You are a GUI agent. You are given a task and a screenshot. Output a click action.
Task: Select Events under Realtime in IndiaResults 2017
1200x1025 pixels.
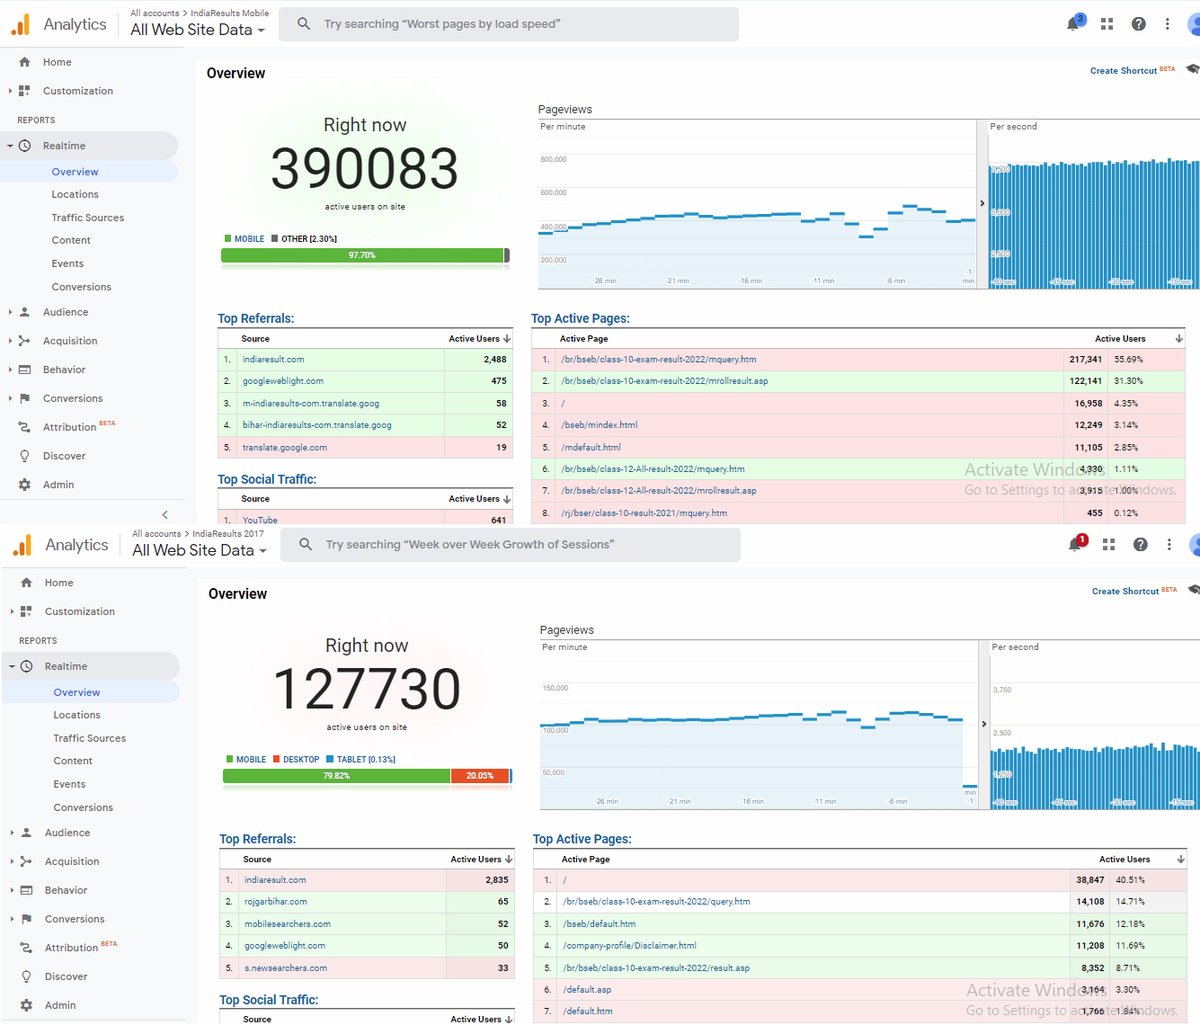coord(70,785)
